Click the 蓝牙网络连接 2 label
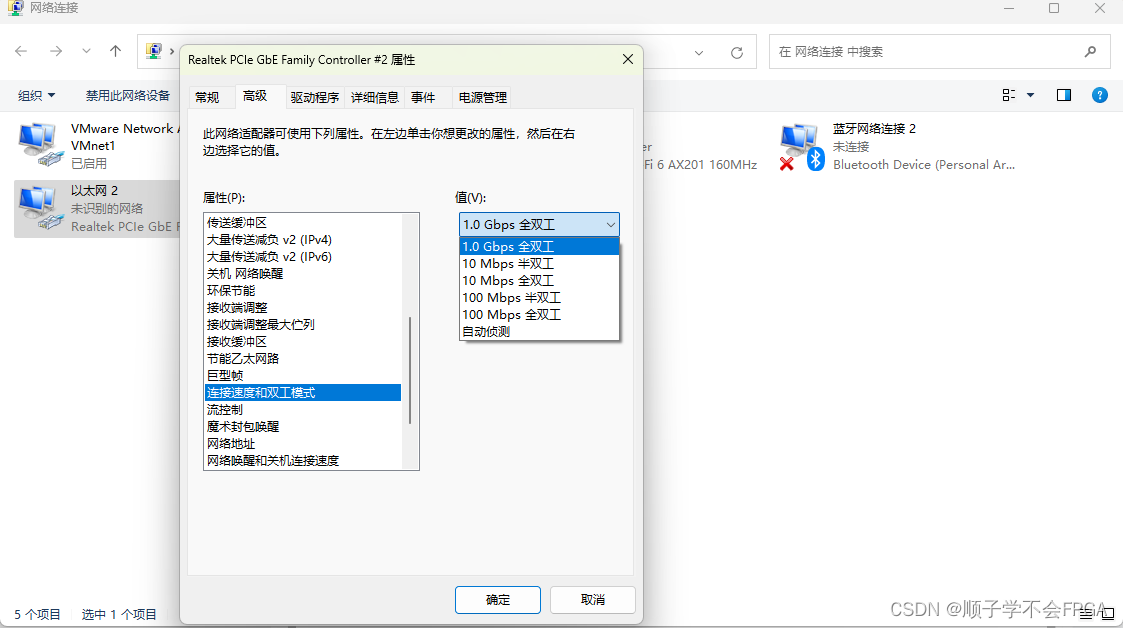 pos(874,128)
